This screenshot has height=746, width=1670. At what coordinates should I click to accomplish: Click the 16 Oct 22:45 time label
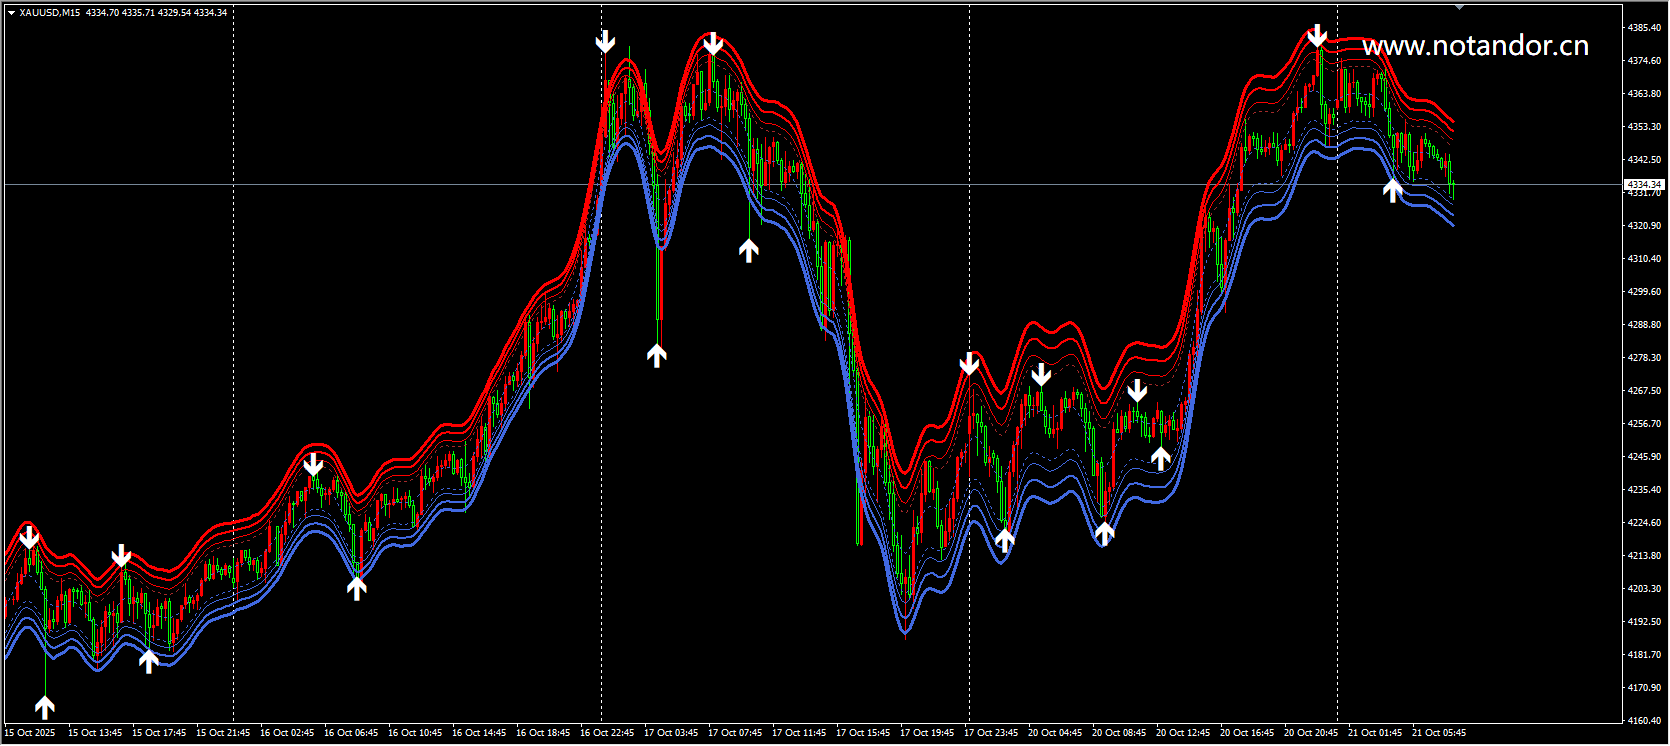pos(607,733)
